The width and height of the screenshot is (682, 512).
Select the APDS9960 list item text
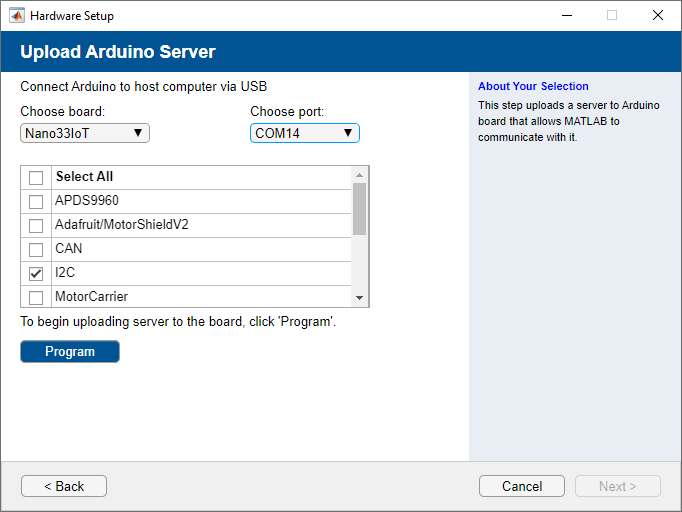pyautogui.click(x=87, y=201)
